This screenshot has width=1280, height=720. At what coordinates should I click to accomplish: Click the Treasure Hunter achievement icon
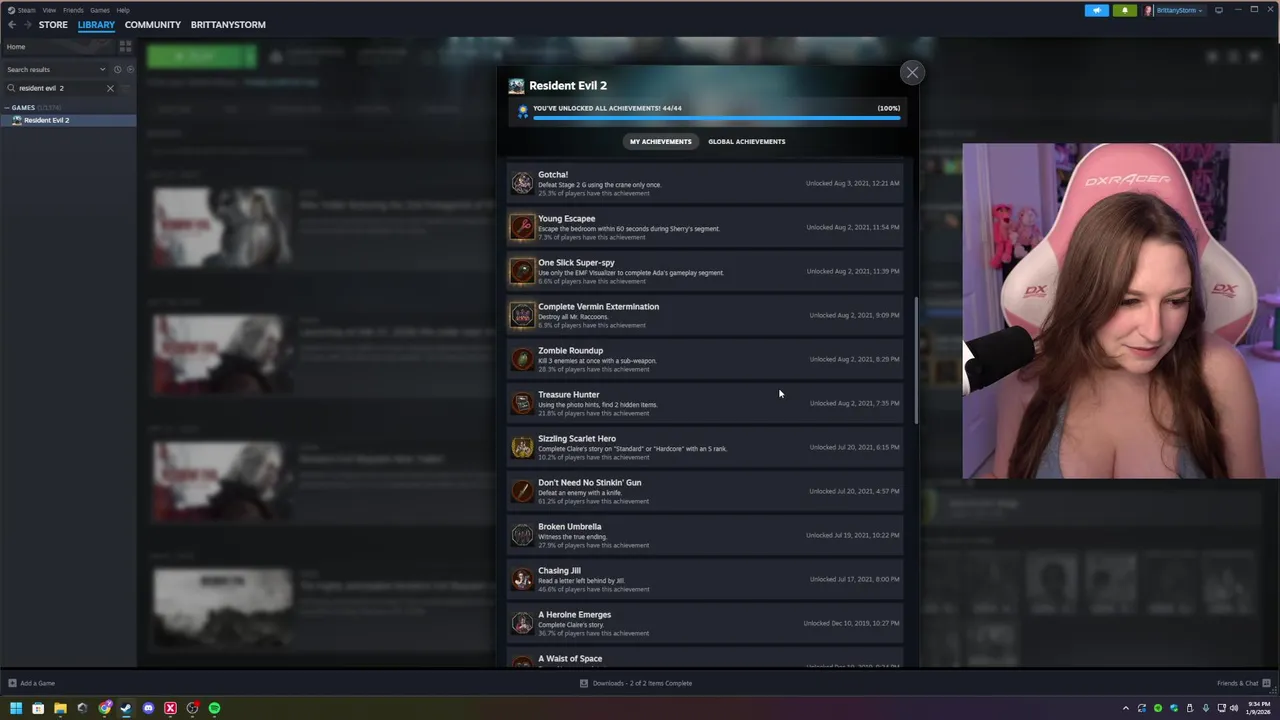[x=522, y=403]
